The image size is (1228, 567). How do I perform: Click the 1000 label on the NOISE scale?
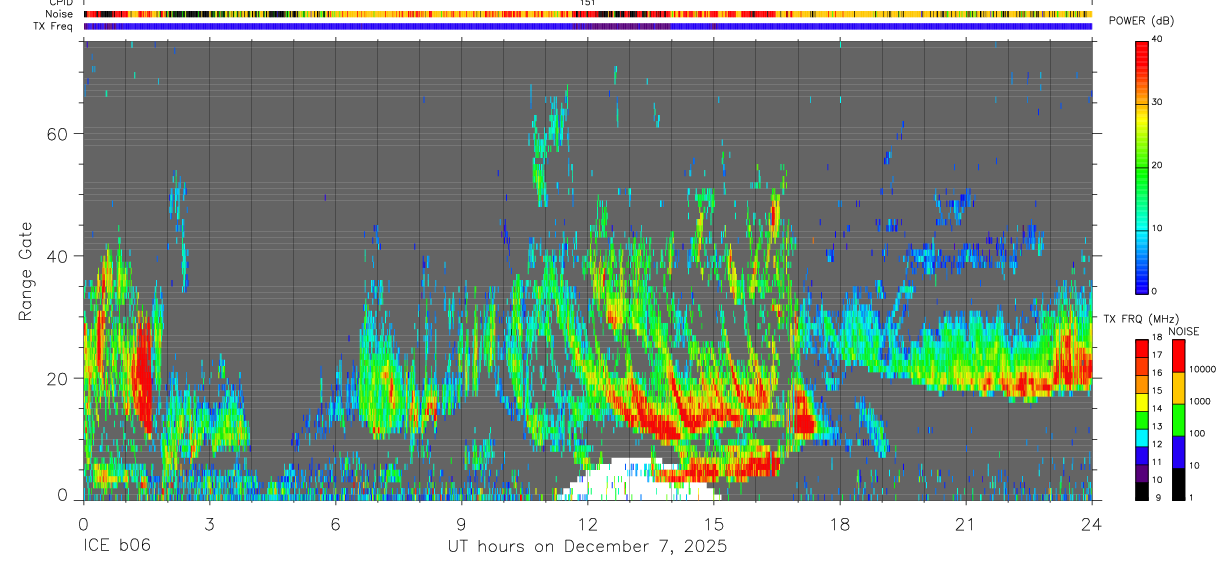tap(1201, 402)
